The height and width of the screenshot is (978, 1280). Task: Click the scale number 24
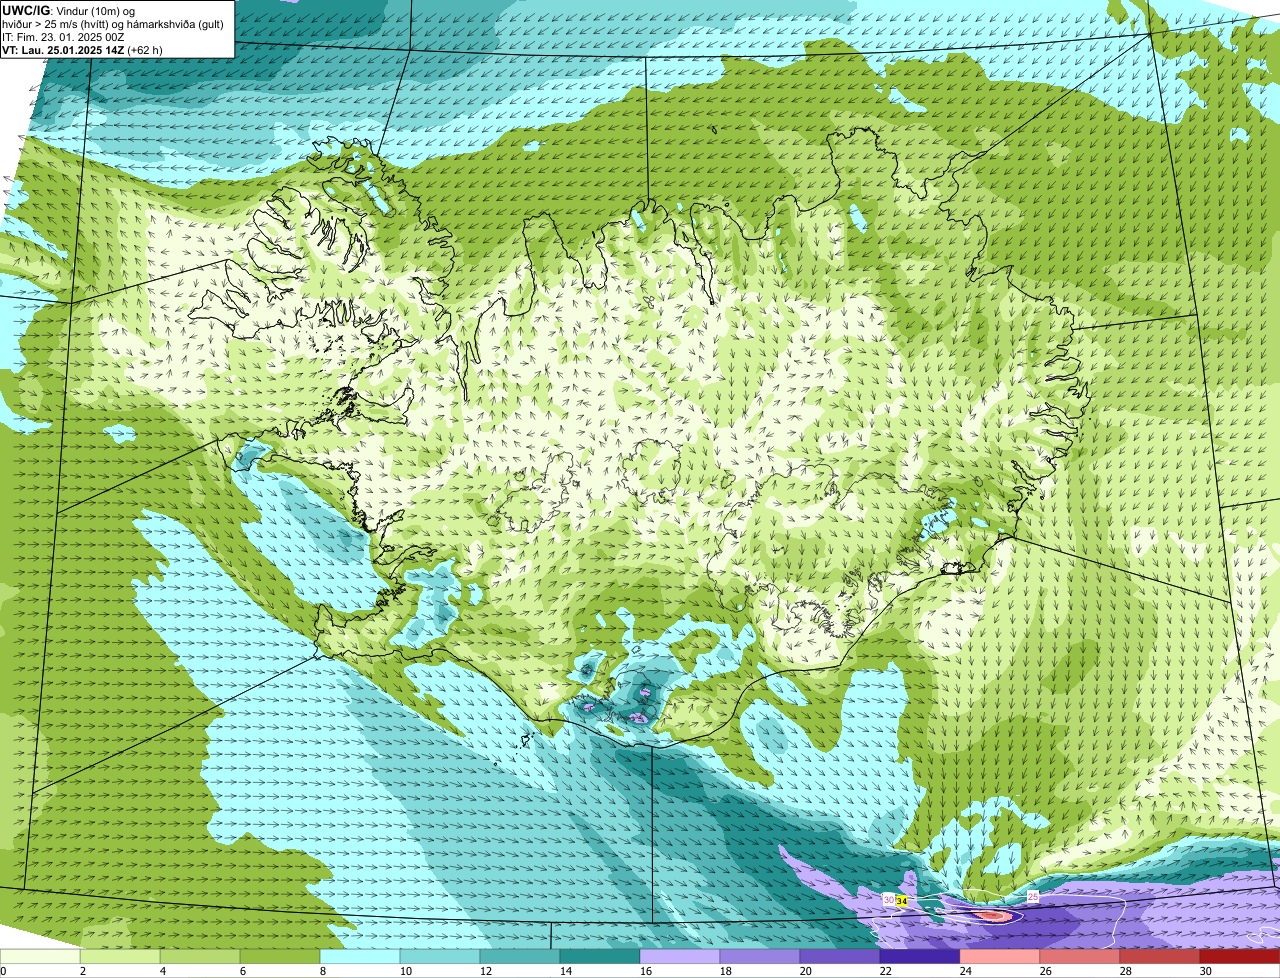pyautogui.click(x=966, y=971)
